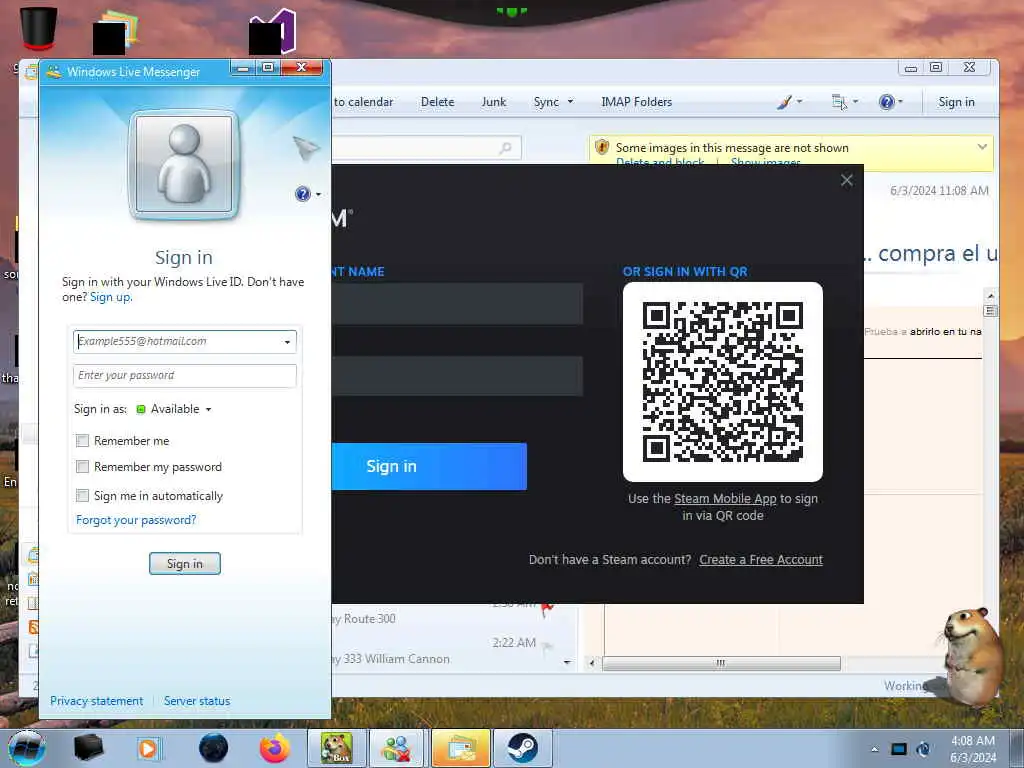
Task: Open the mail window help icon
Action: (890, 102)
